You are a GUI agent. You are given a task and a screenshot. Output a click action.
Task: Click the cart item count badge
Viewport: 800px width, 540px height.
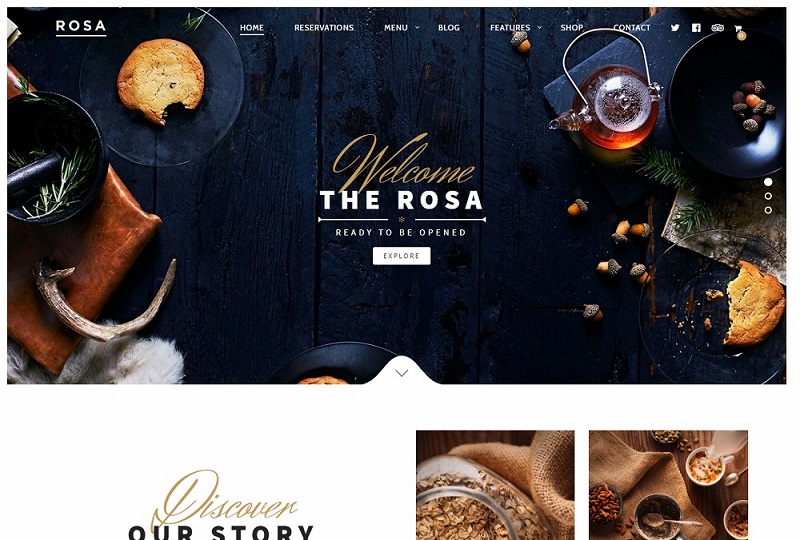click(741, 36)
